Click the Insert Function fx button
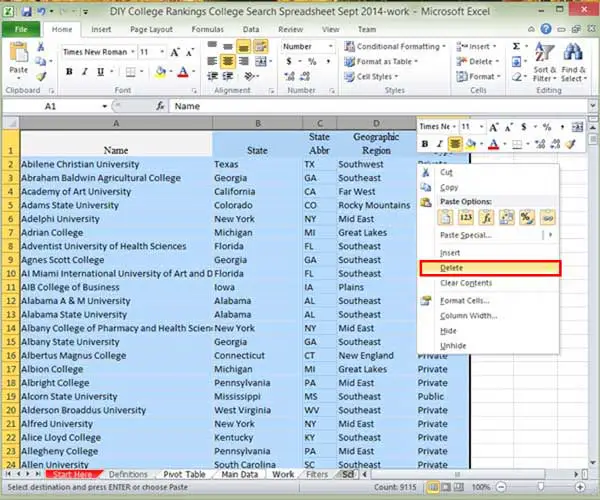The height and width of the screenshot is (500, 600). tap(160, 106)
